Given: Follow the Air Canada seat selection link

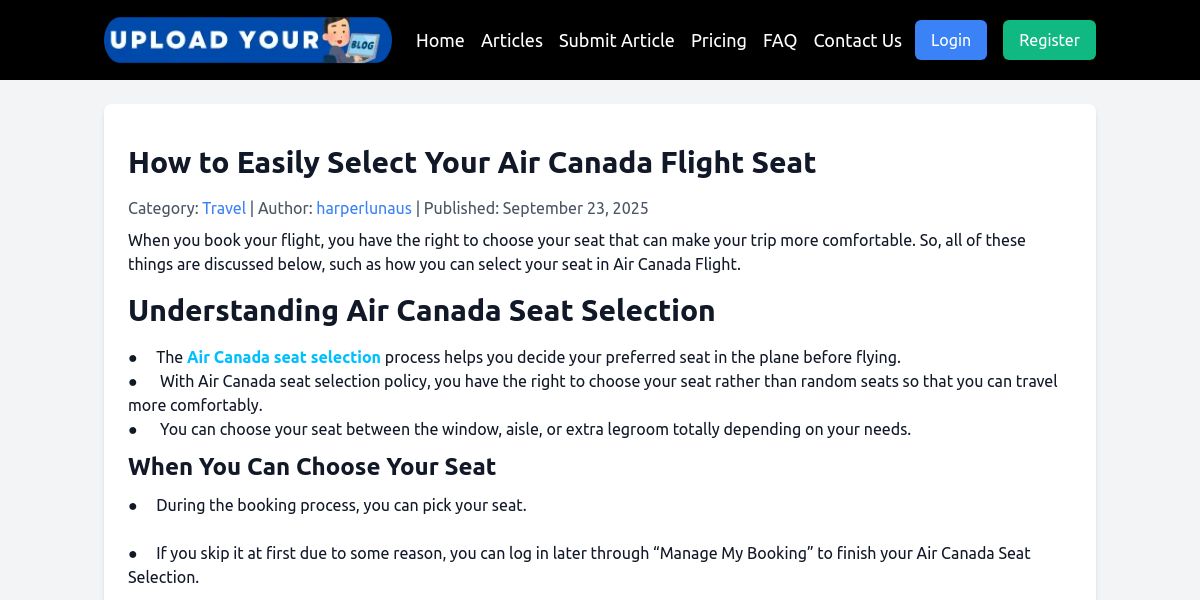Looking at the screenshot, I should tap(284, 357).
